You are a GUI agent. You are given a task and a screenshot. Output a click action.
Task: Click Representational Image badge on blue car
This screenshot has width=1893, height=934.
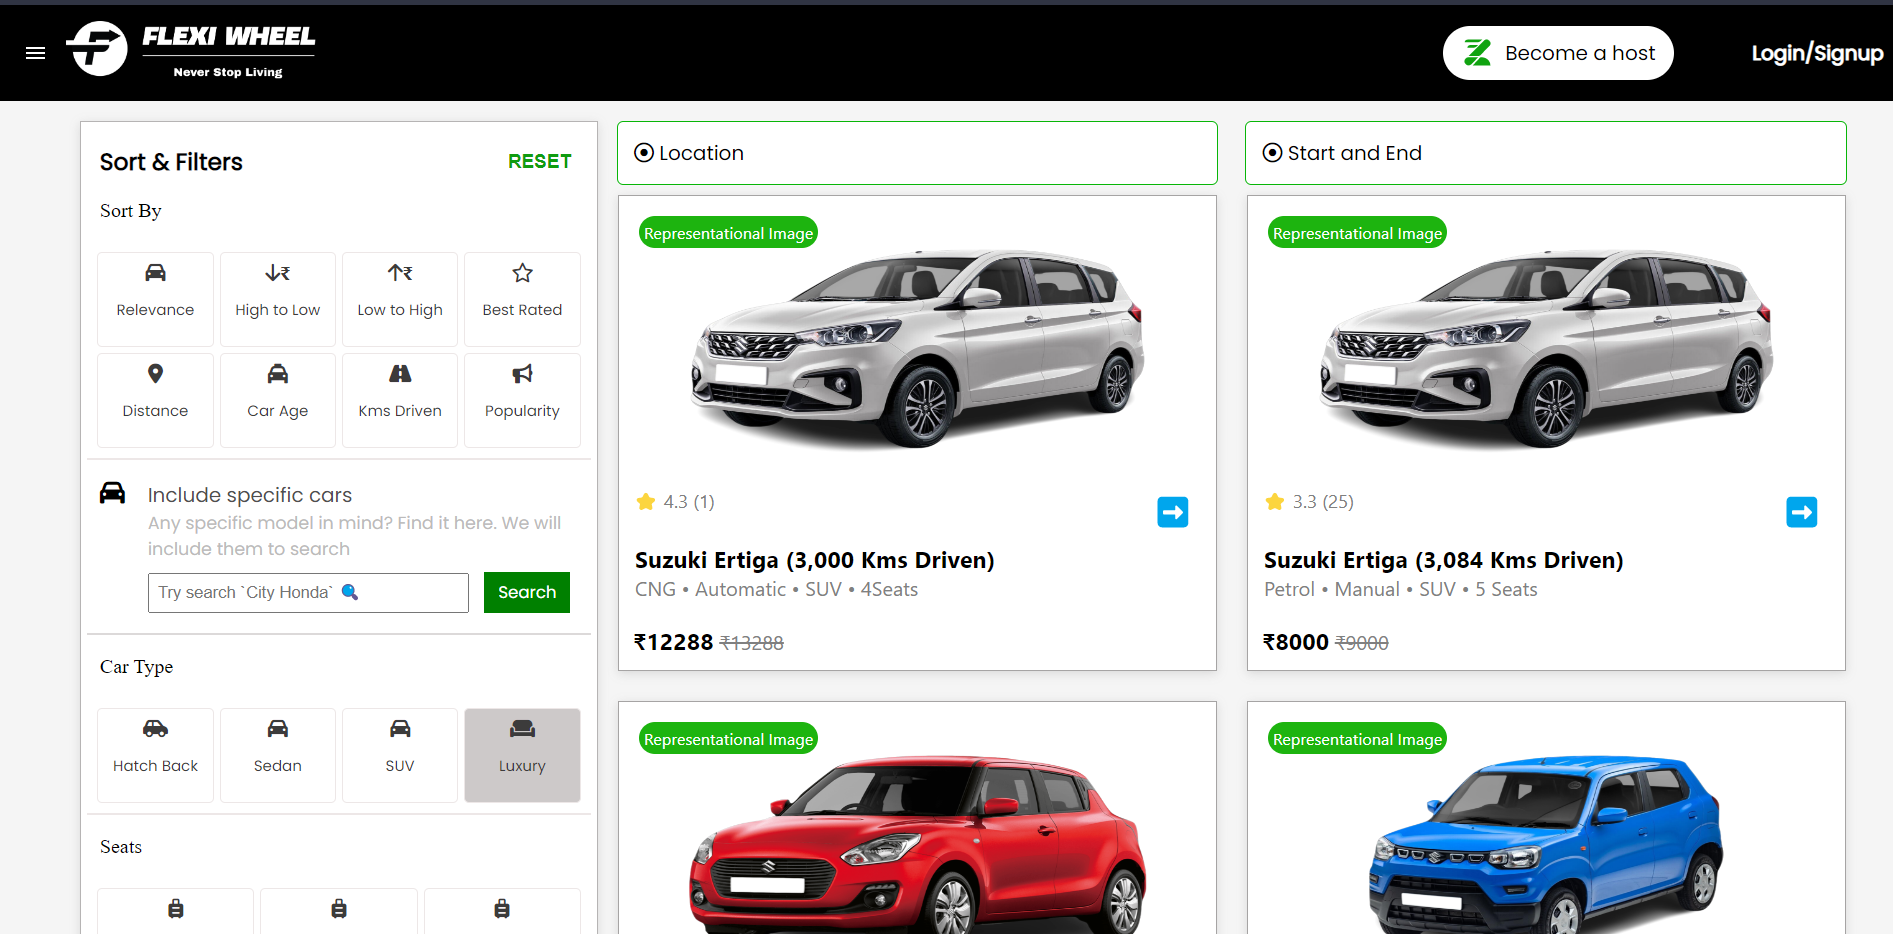click(x=1357, y=739)
